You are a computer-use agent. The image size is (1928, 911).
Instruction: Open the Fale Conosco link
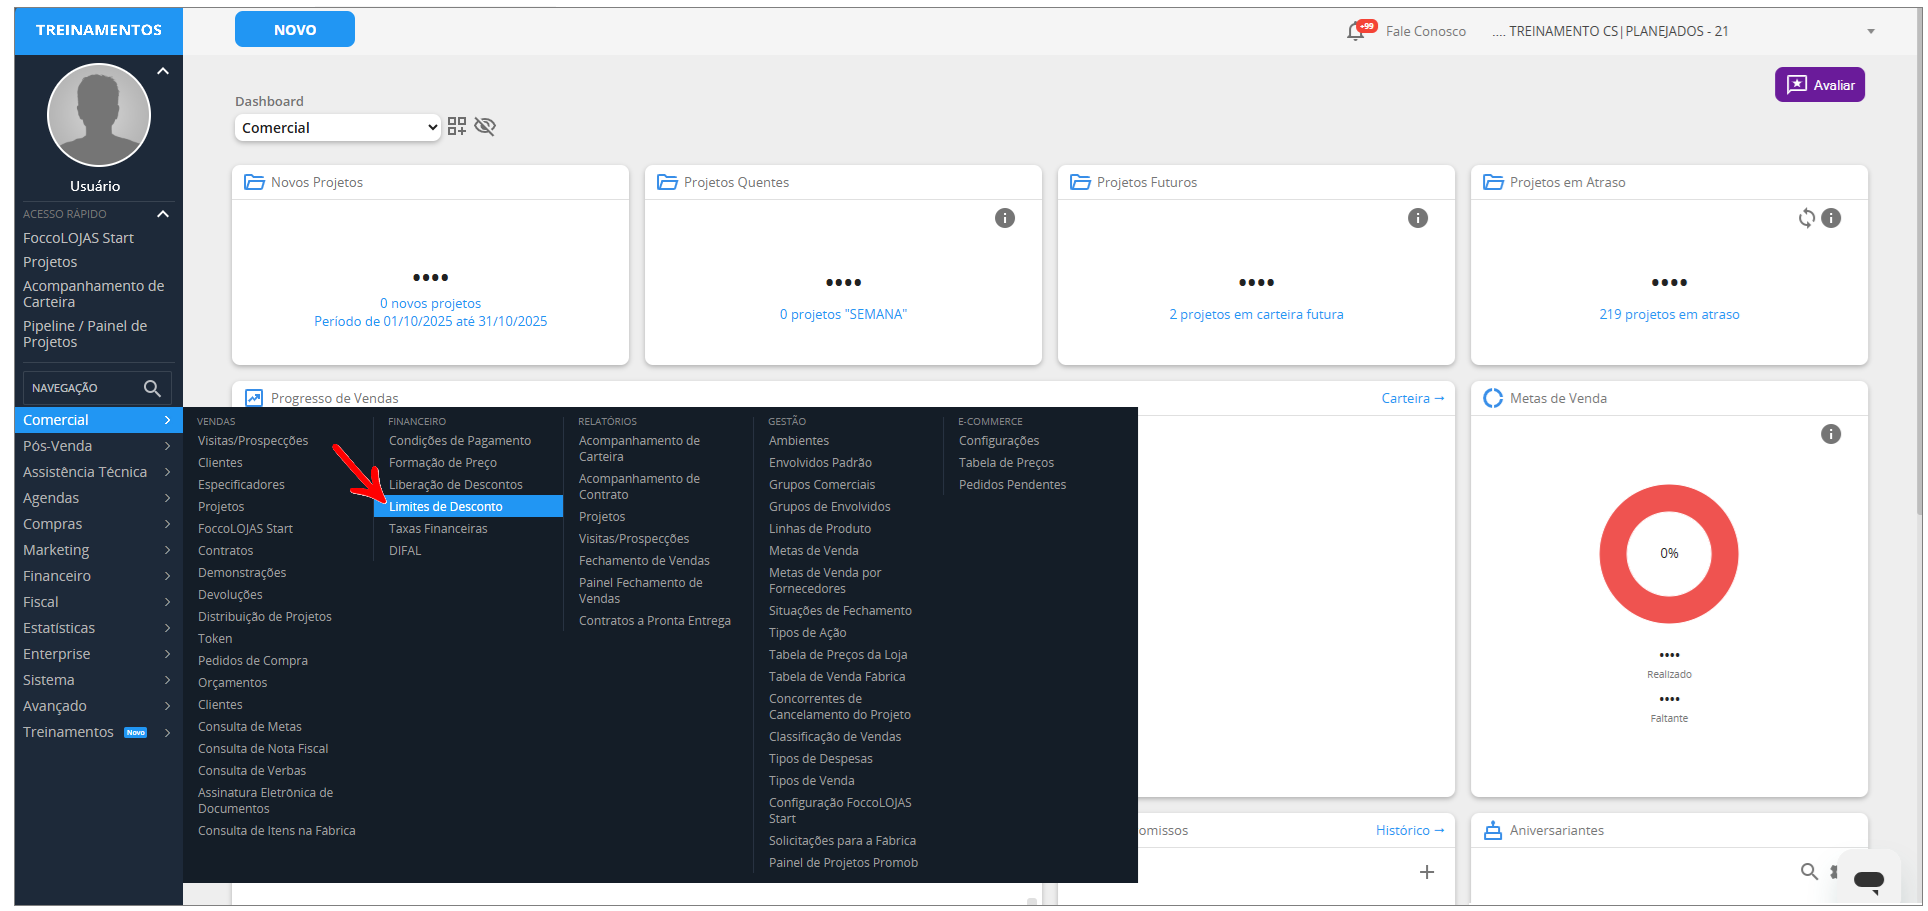coord(1426,31)
